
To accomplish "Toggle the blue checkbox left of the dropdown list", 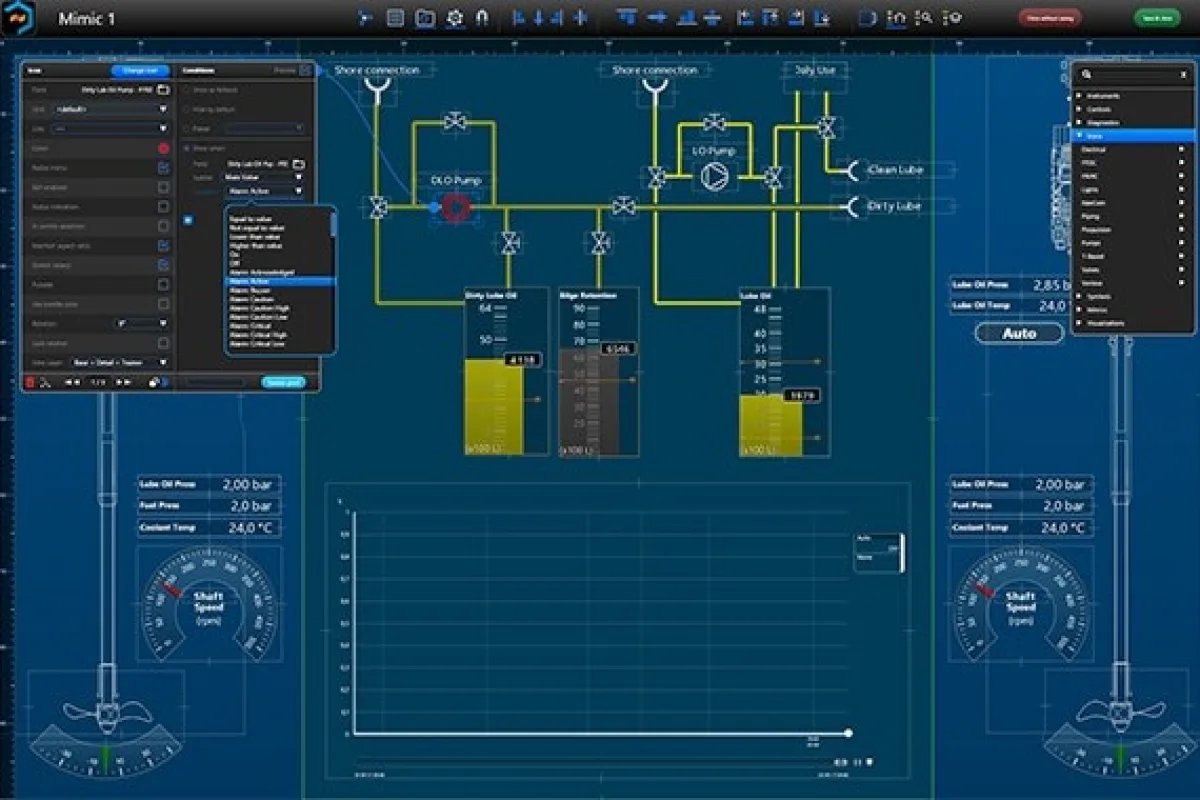I will click(188, 220).
